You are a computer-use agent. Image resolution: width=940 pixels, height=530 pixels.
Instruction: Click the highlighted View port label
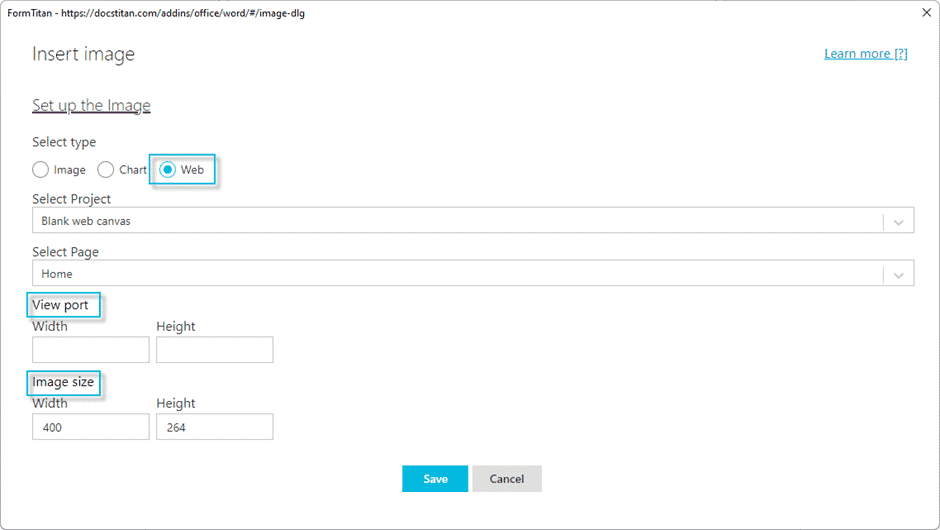[x=61, y=305]
